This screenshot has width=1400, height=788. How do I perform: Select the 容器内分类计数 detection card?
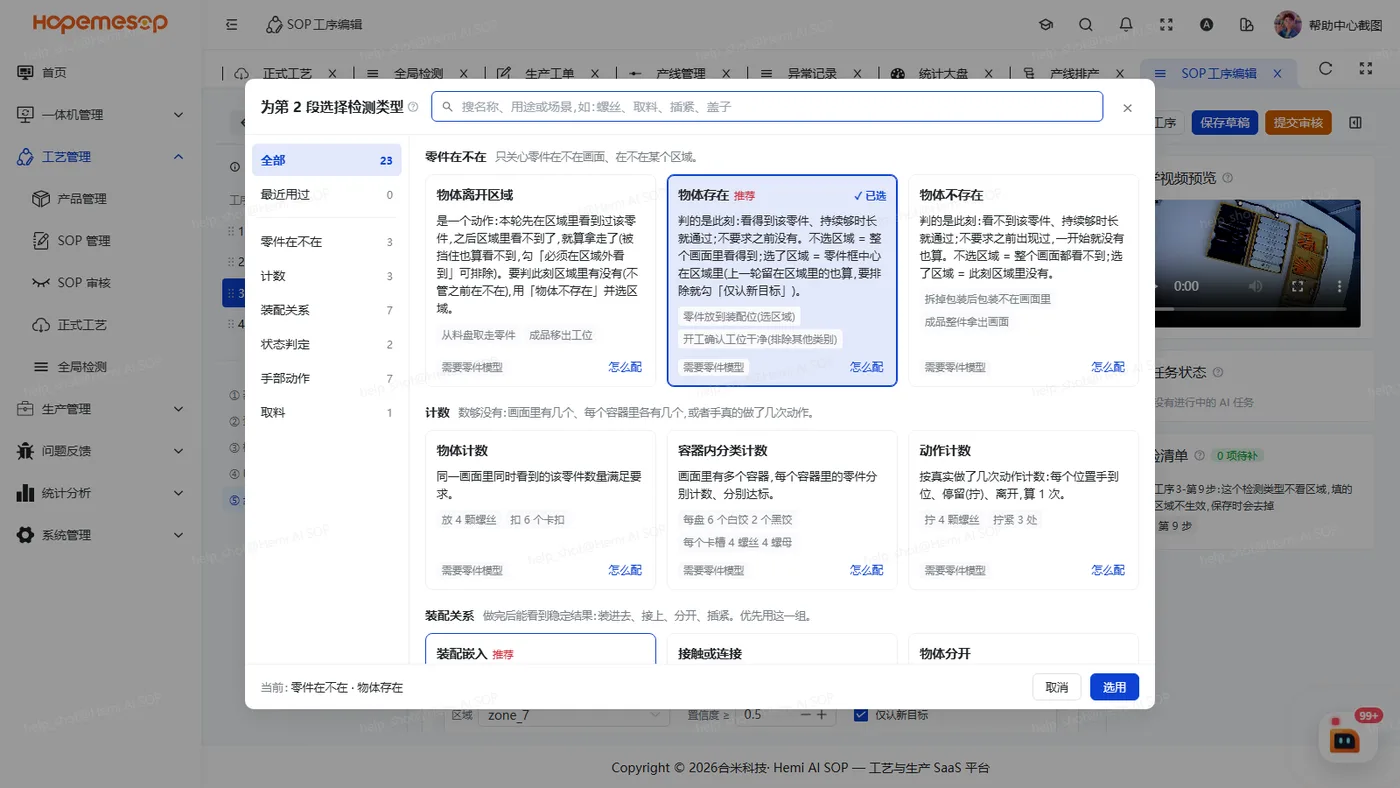coord(782,510)
